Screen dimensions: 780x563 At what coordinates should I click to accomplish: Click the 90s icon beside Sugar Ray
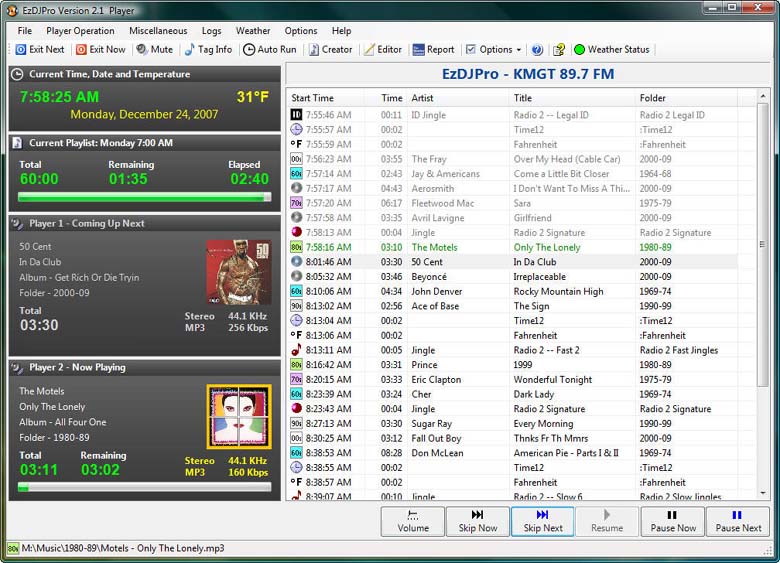[x=296, y=423]
